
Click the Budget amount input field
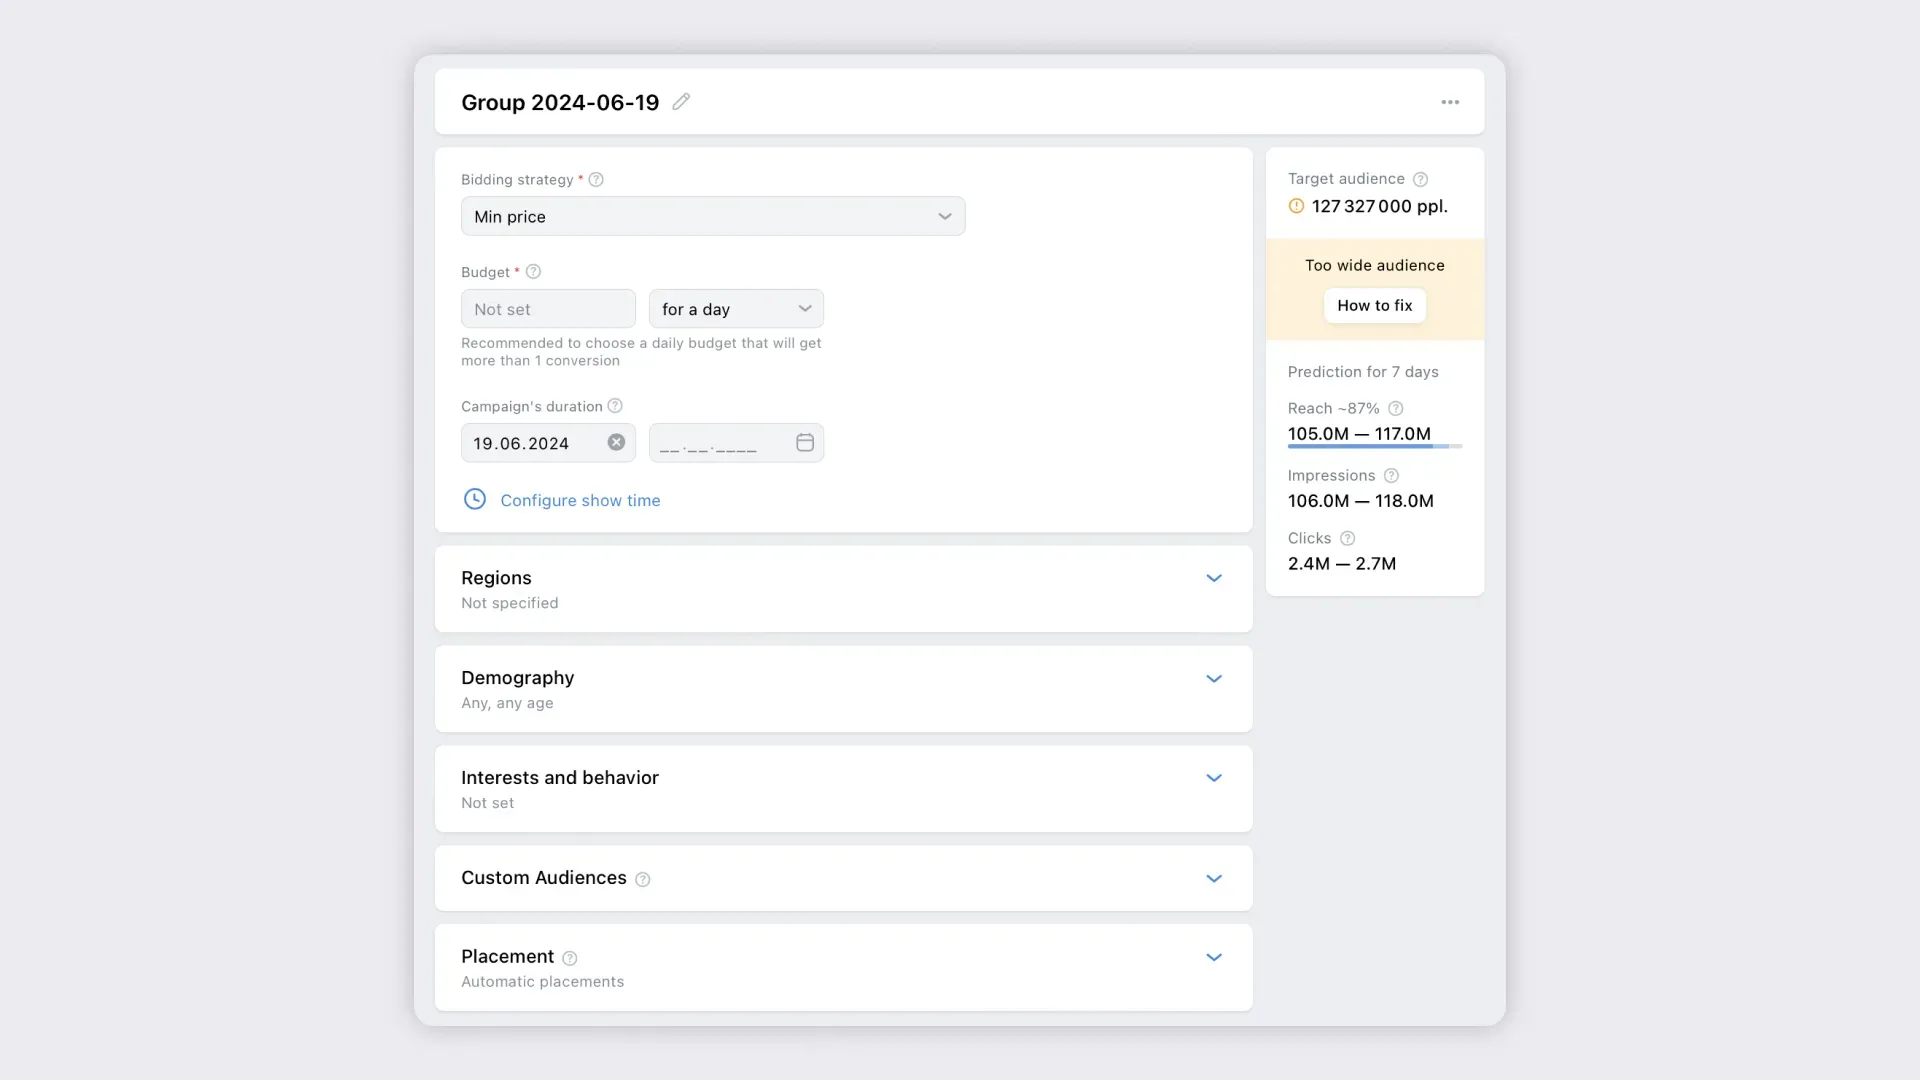click(x=547, y=309)
